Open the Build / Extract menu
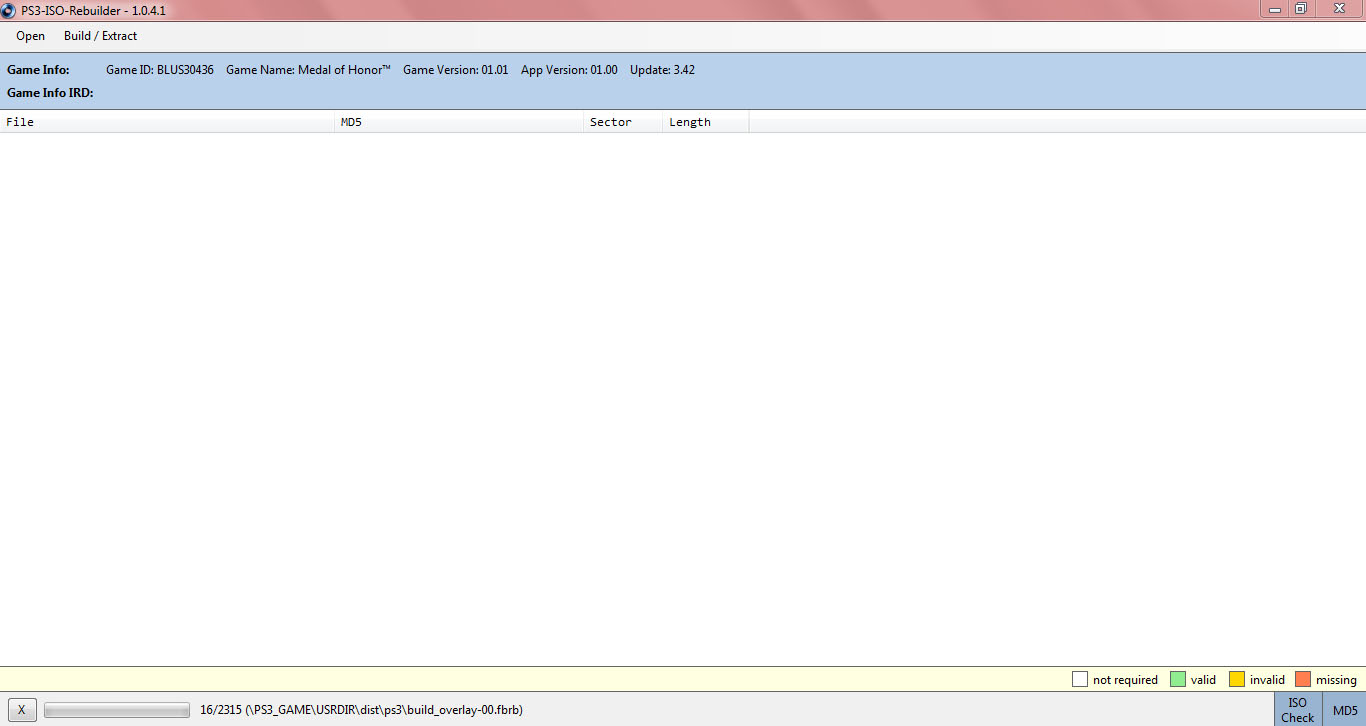1366x726 pixels. click(100, 36)
